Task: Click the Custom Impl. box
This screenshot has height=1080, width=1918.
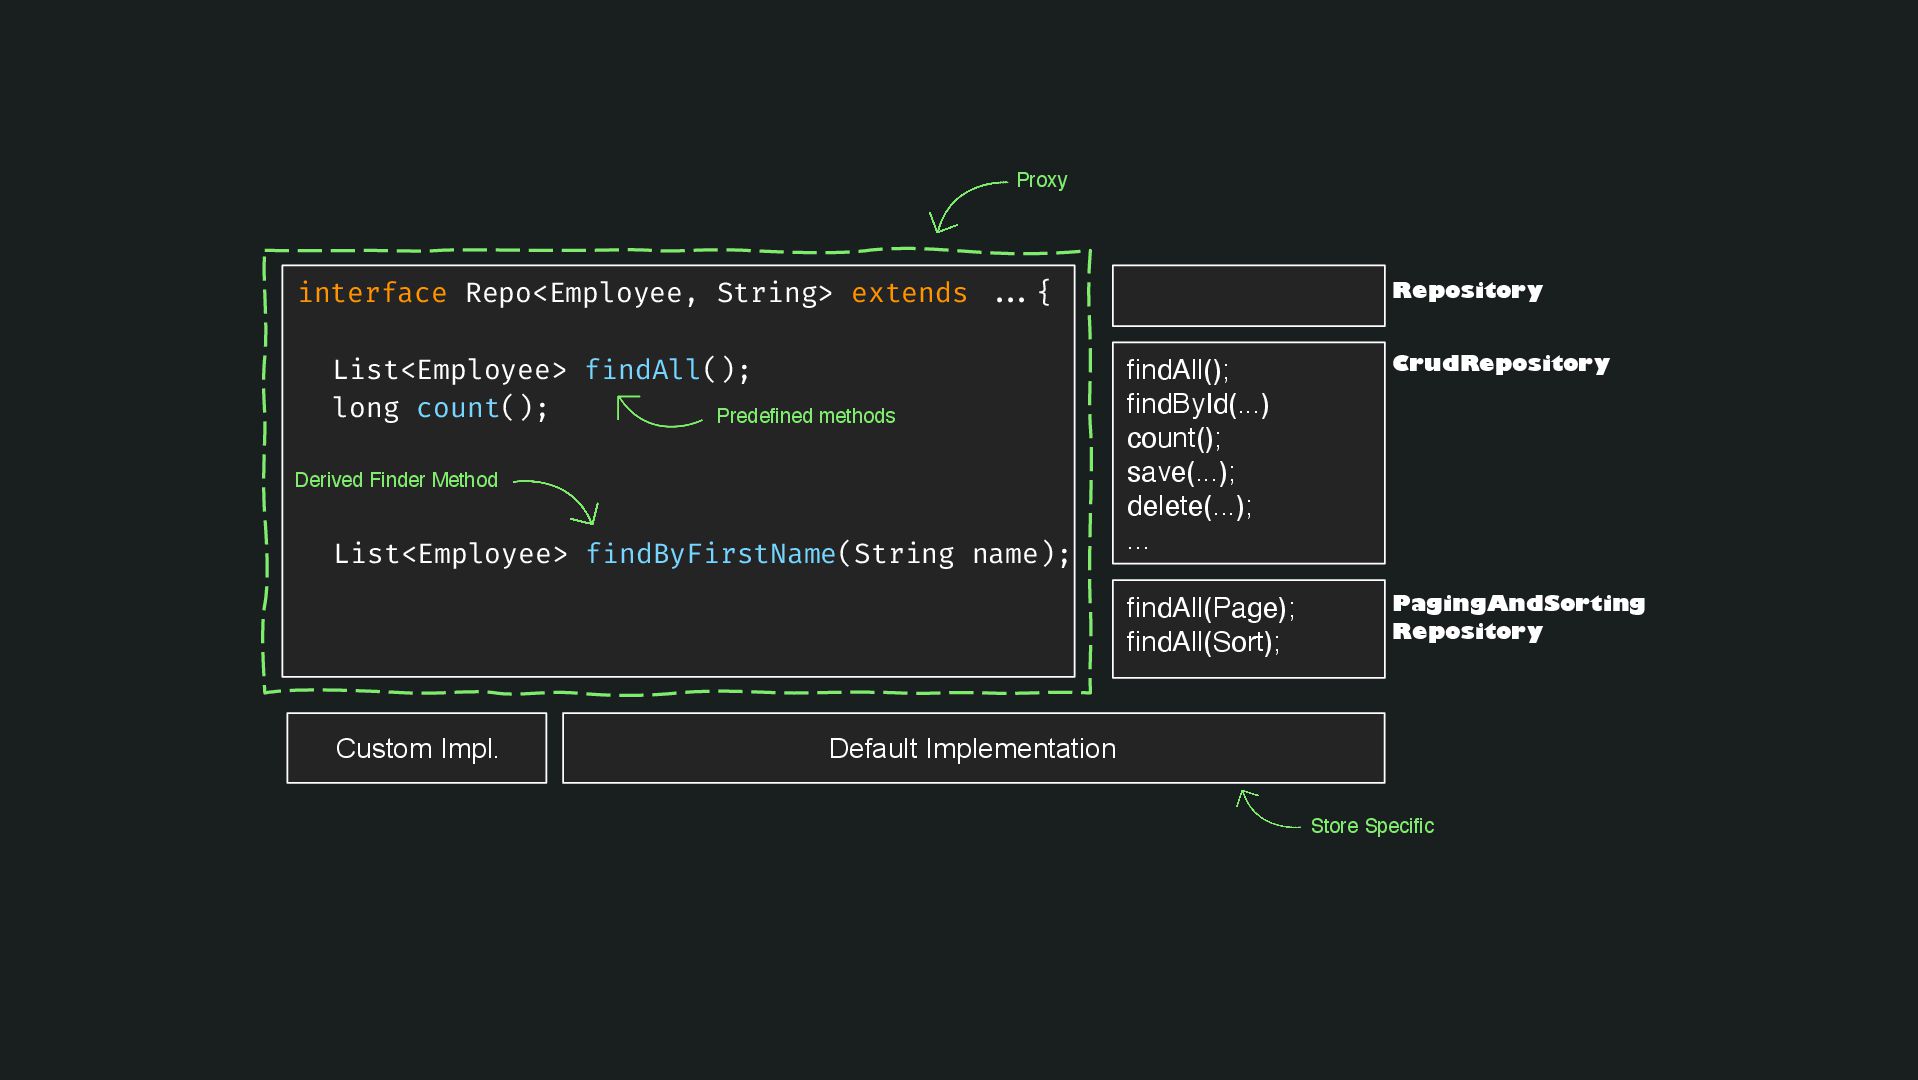Action: [x=416, y=748]
